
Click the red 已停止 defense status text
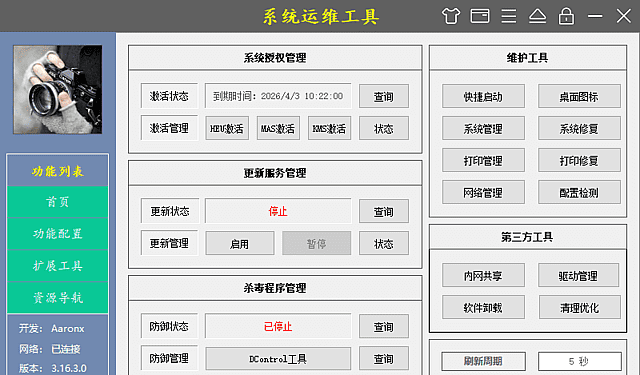[278, 326]
